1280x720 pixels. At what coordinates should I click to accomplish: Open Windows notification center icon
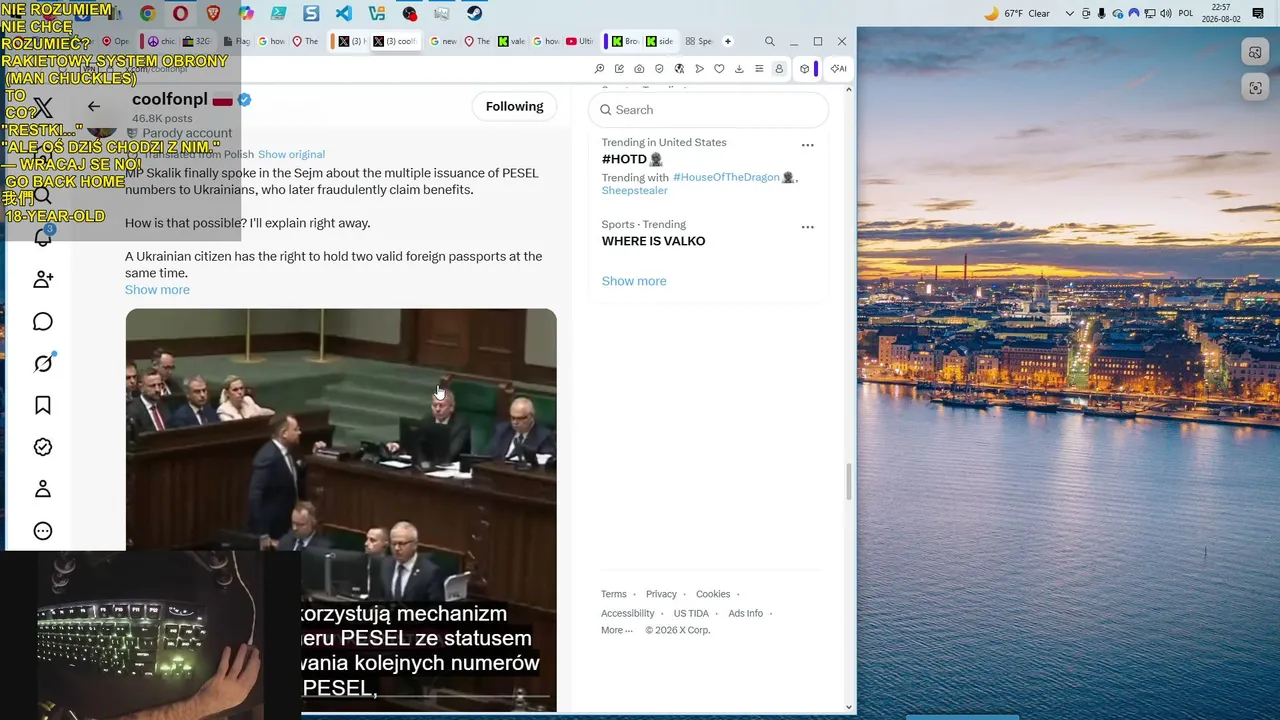pyautogui.click(x=1258, y=13)
